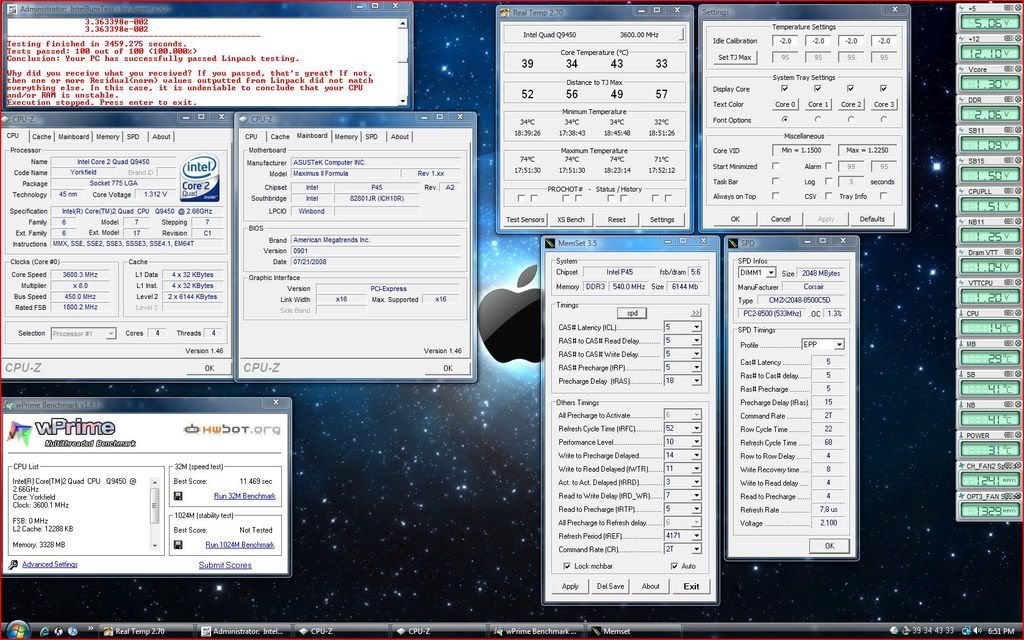Click the Core 1 text color swatch
1024x640 pixels.
(x=818, y=104)
